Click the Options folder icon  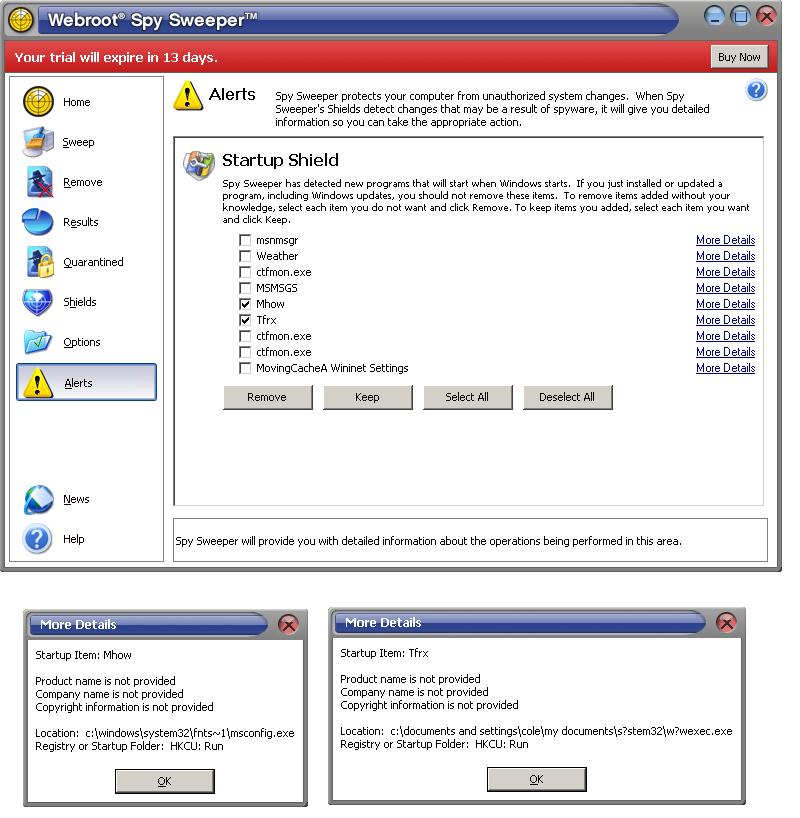(38, 342)
